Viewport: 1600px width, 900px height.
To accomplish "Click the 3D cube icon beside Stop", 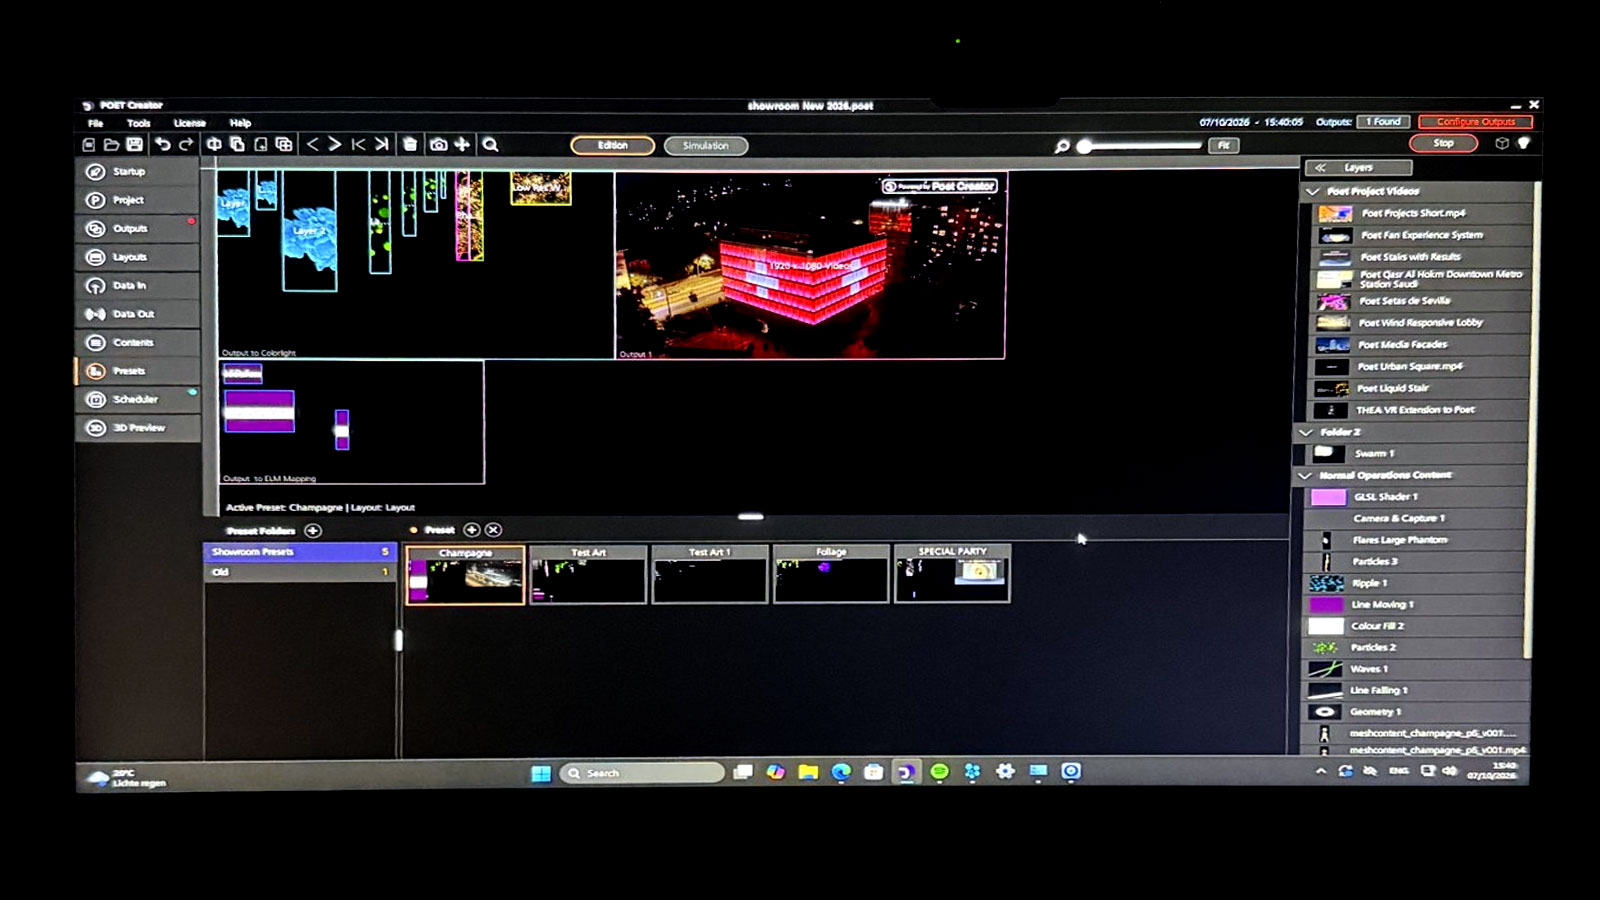I will click(1502, 143).
